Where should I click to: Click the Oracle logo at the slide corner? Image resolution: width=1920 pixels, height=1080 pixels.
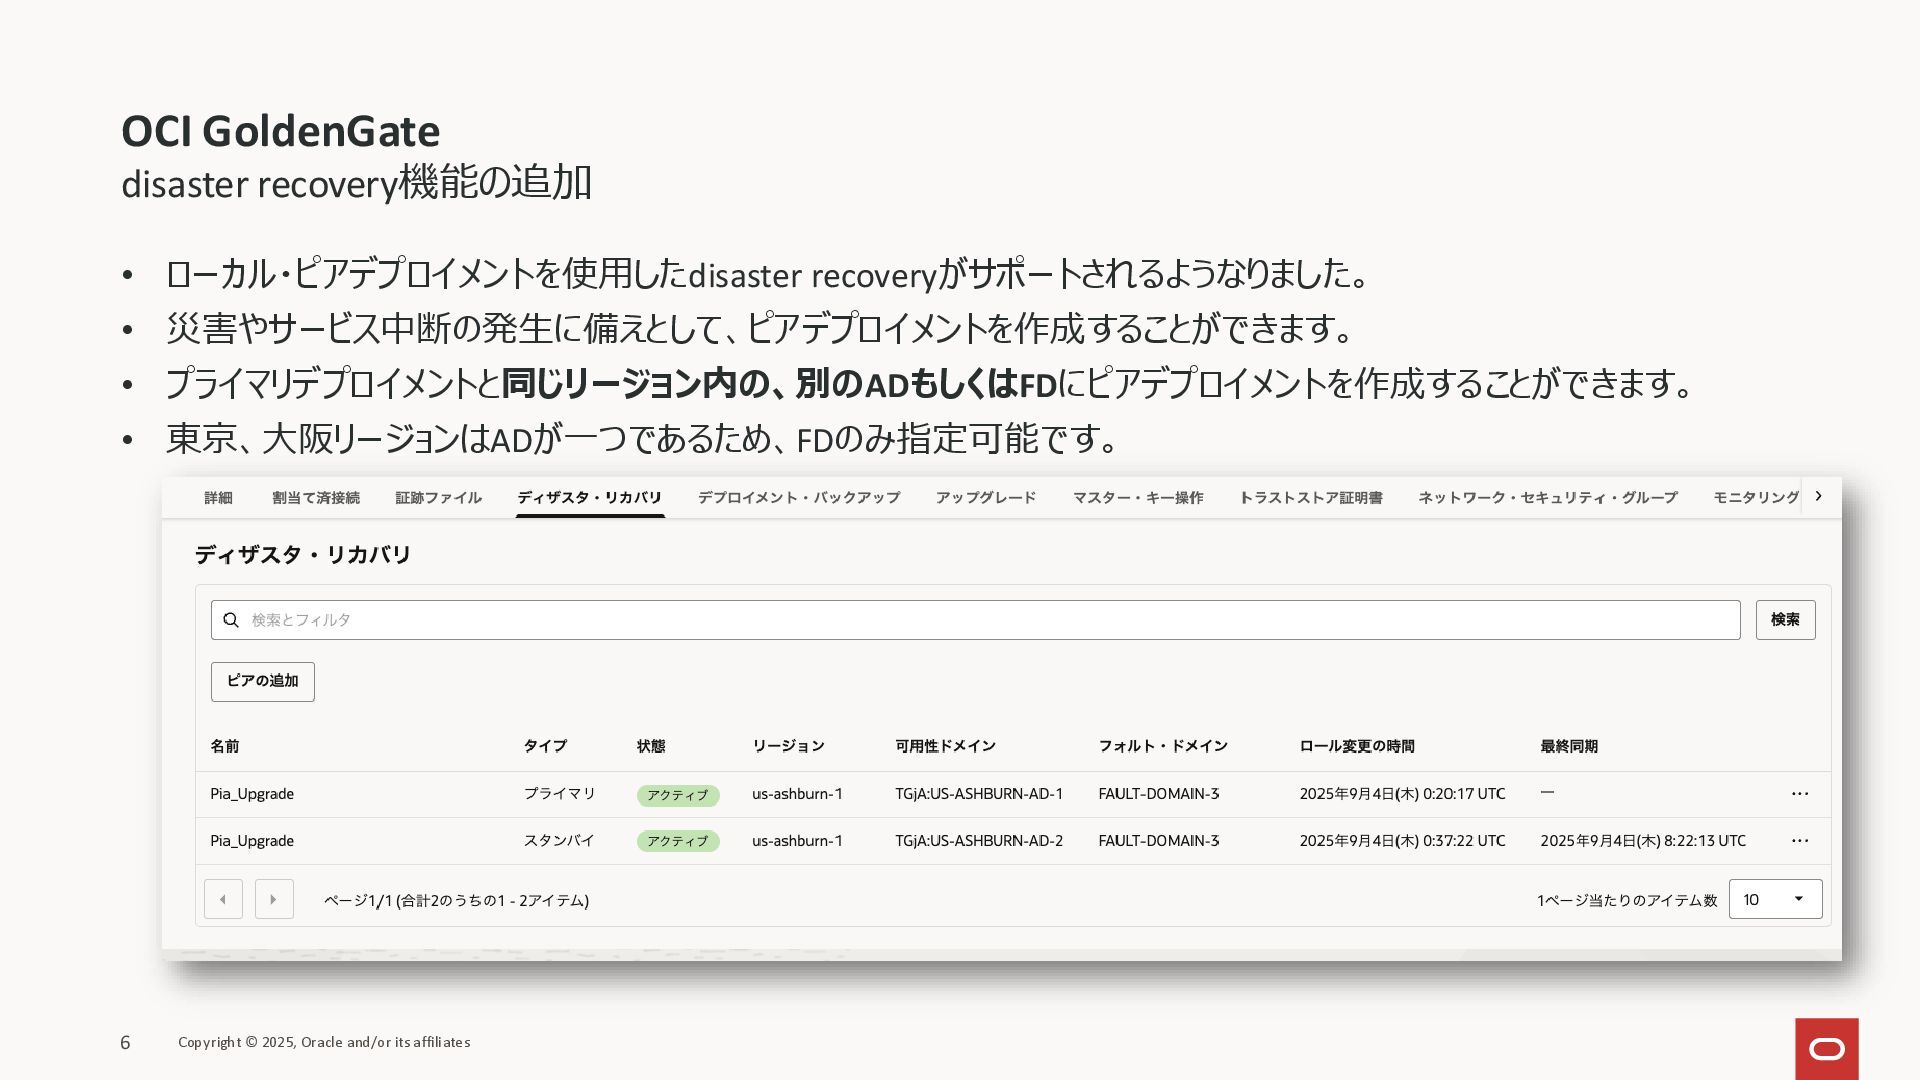pyautogui.click(x=1827, y=1049)
